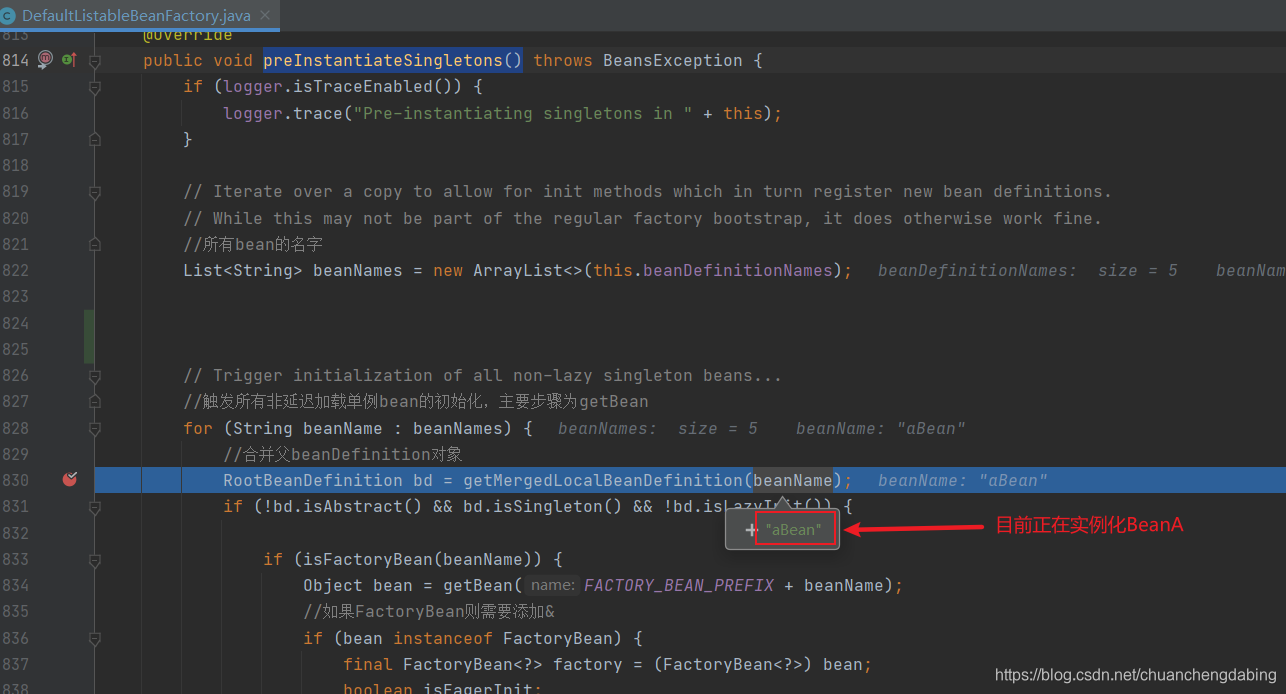Click the class icon on DefaultListableBeanFactory.java tab

9,15
